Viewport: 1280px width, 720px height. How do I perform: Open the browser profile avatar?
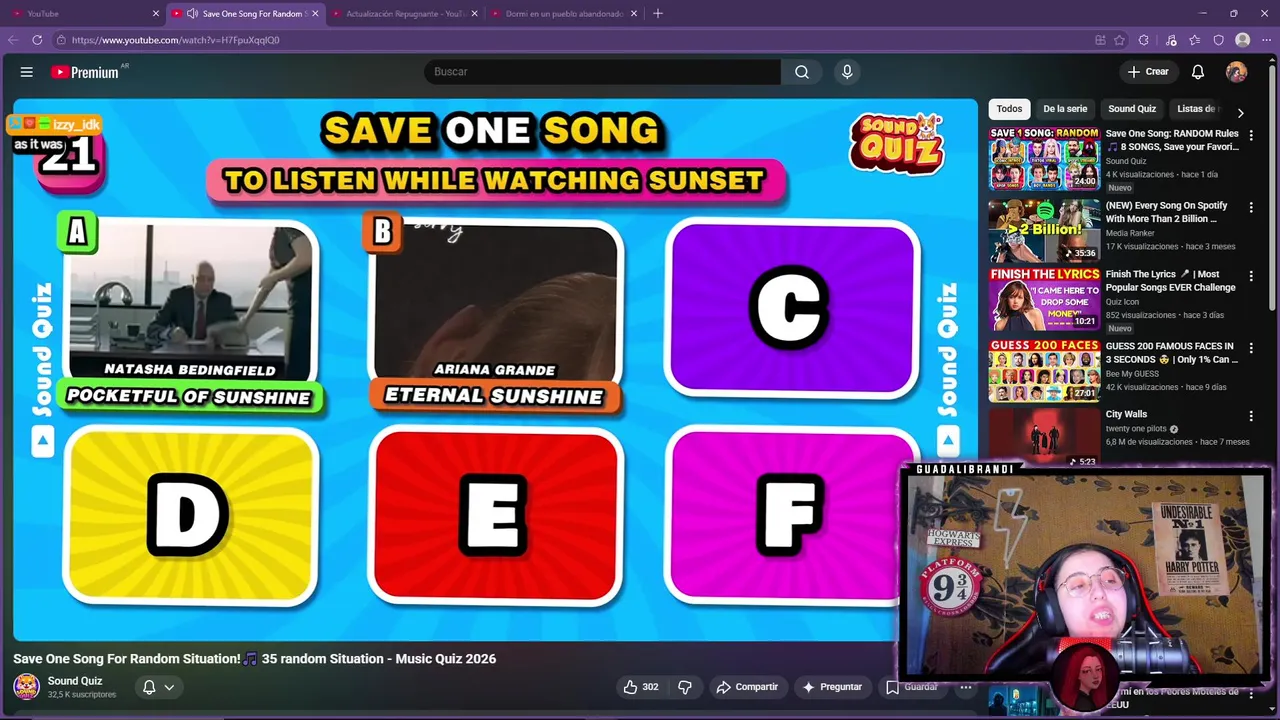[x=1243, y=40]
